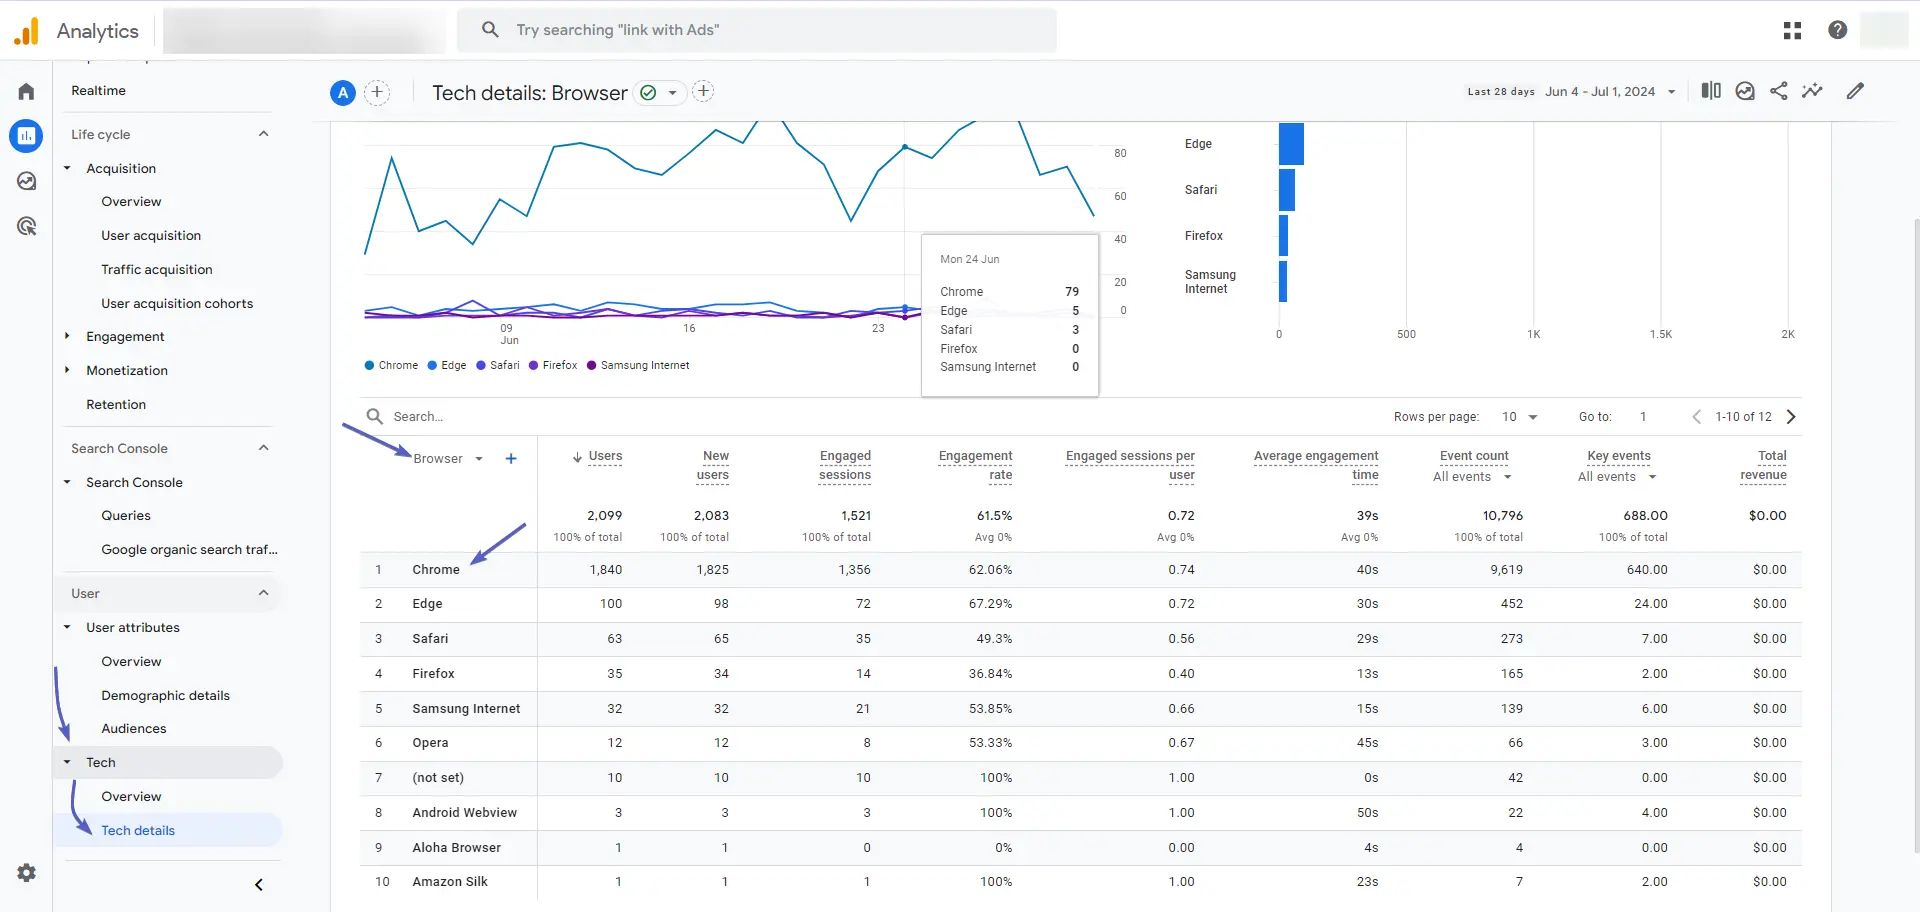Image resolution: width=1920 pixels, height=912 pixels.
Task: Click Edge bar in bar chart
Action: pyautogui.click(x=1291, y=144)
